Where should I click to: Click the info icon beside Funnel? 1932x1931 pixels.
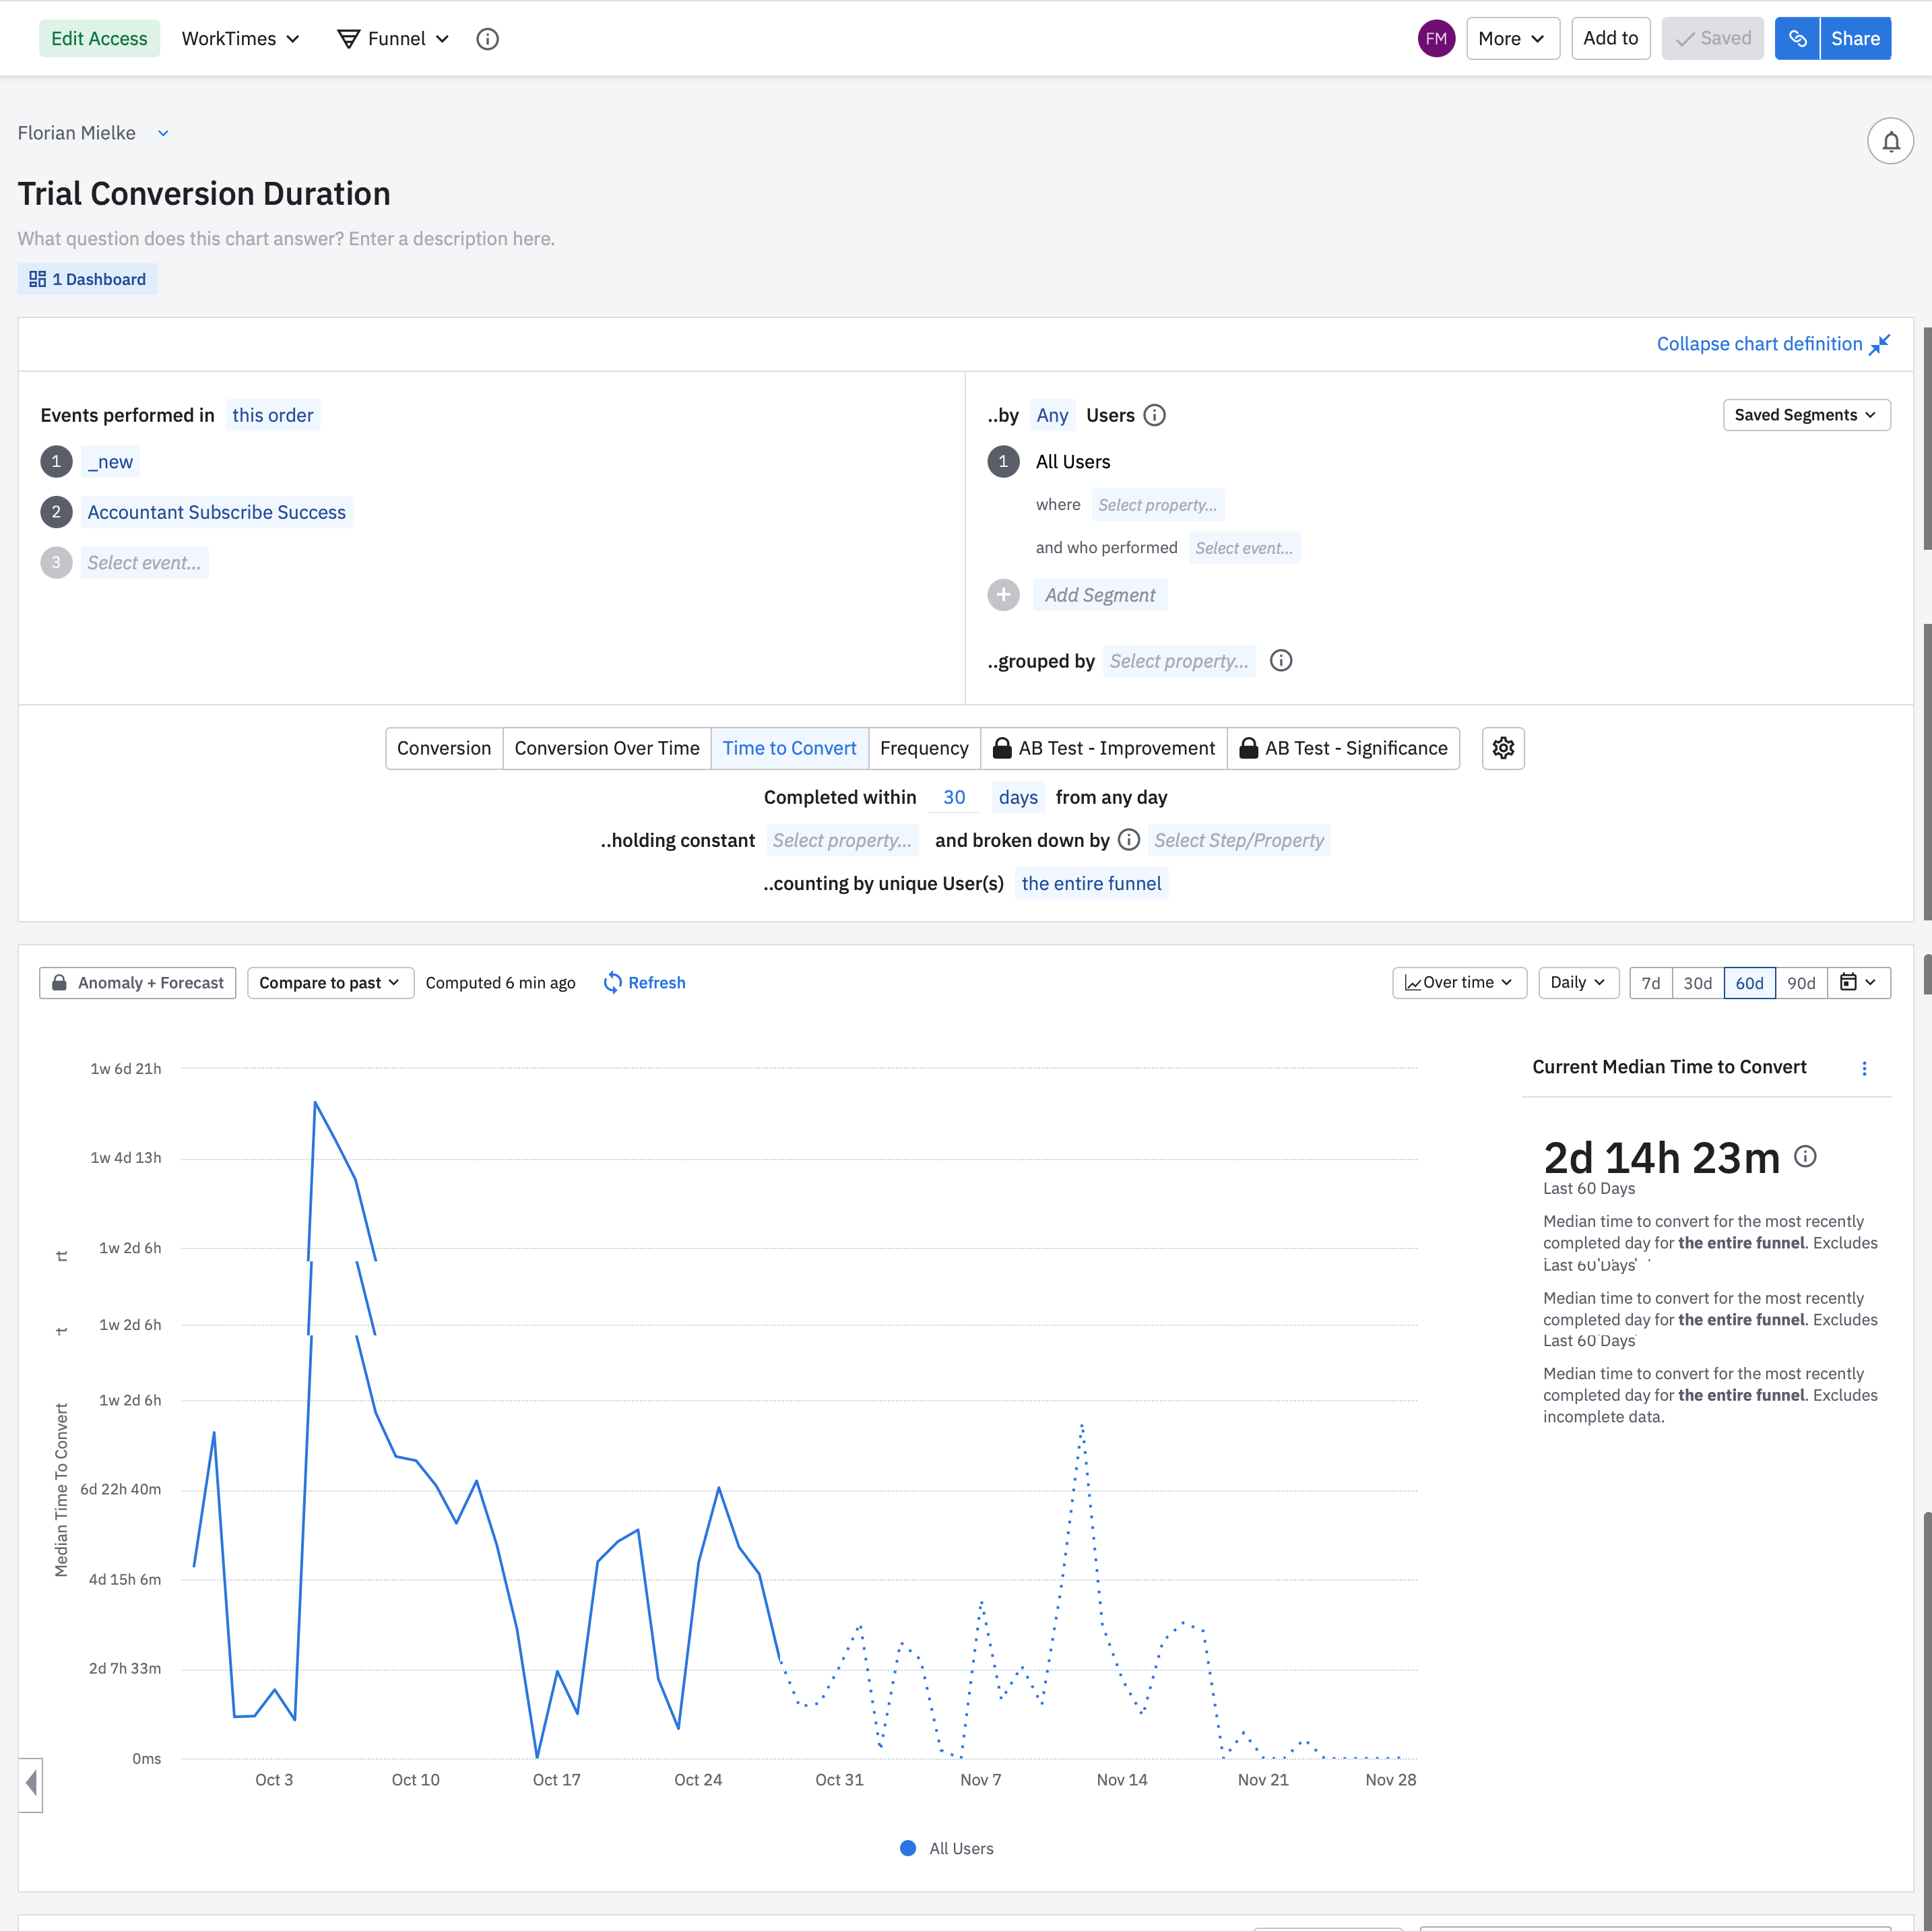487,39
